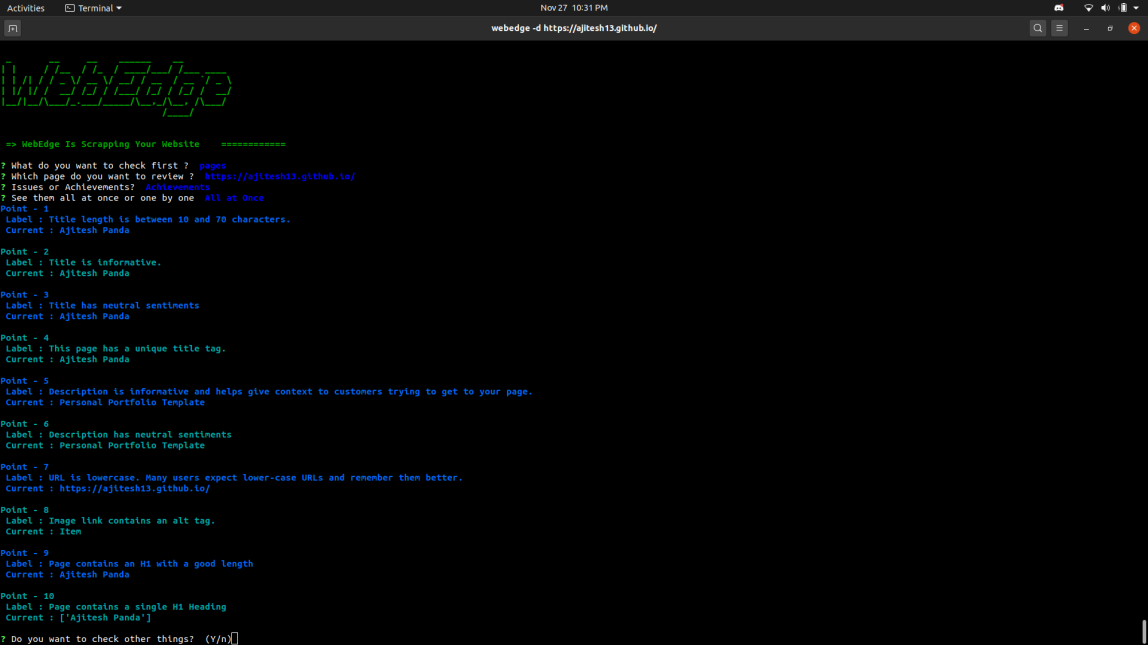Click the 'Point - 2' heading
1148x645 pixels.
pos(25,252)
